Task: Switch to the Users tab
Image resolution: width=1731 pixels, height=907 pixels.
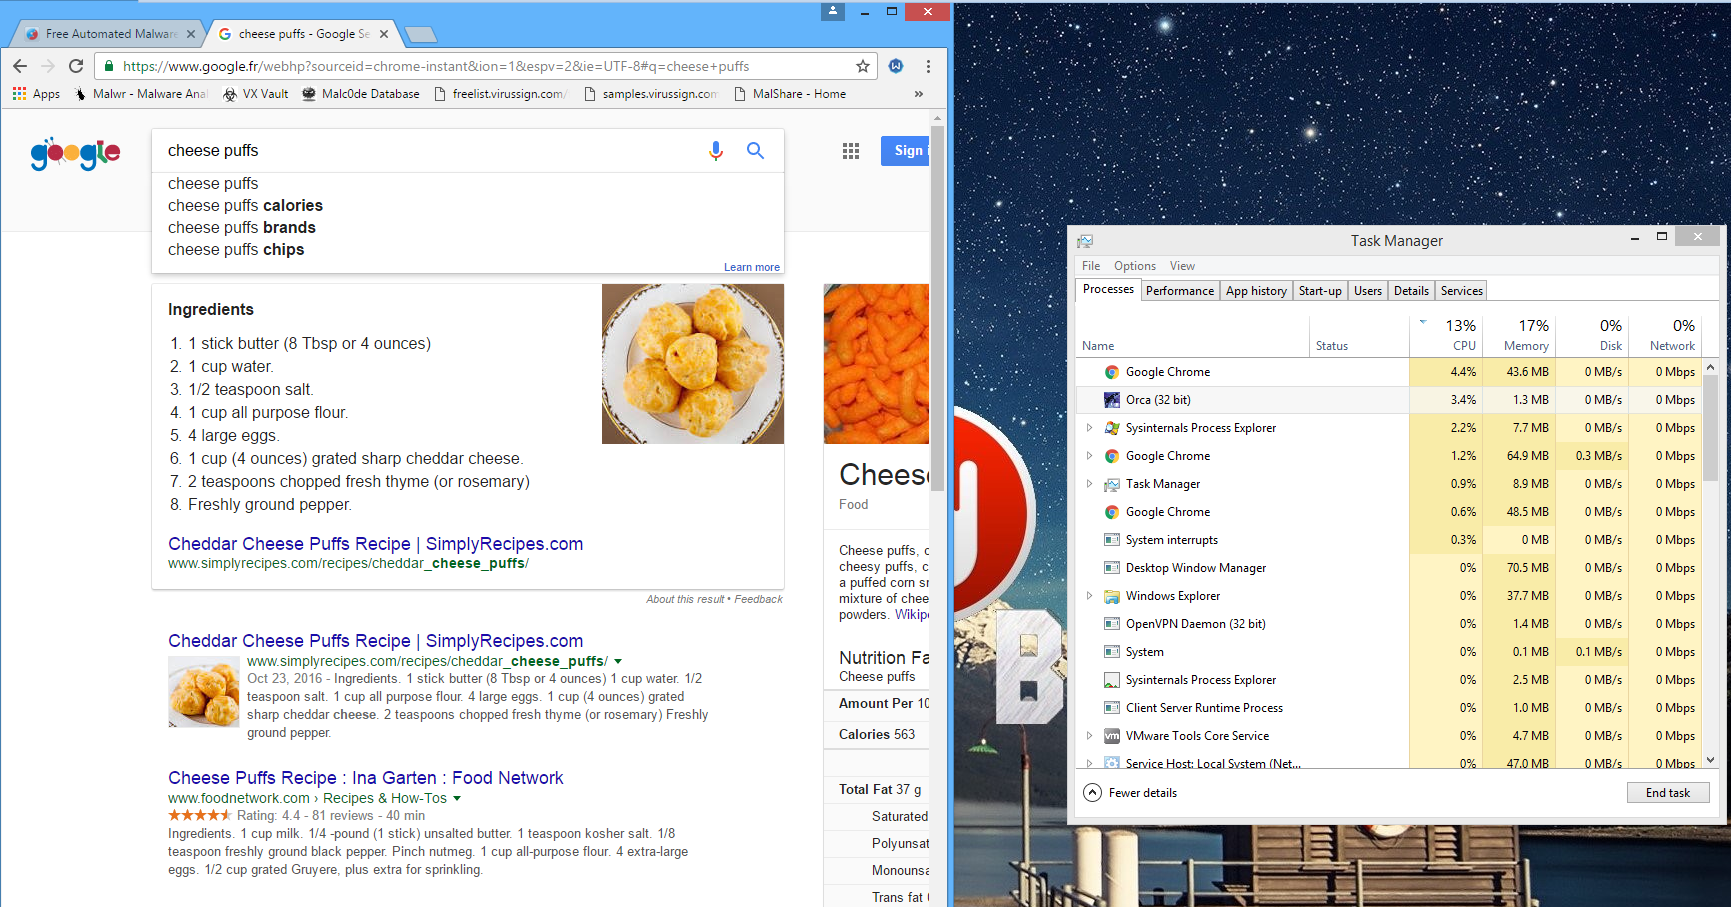Action: (1368, 291)
